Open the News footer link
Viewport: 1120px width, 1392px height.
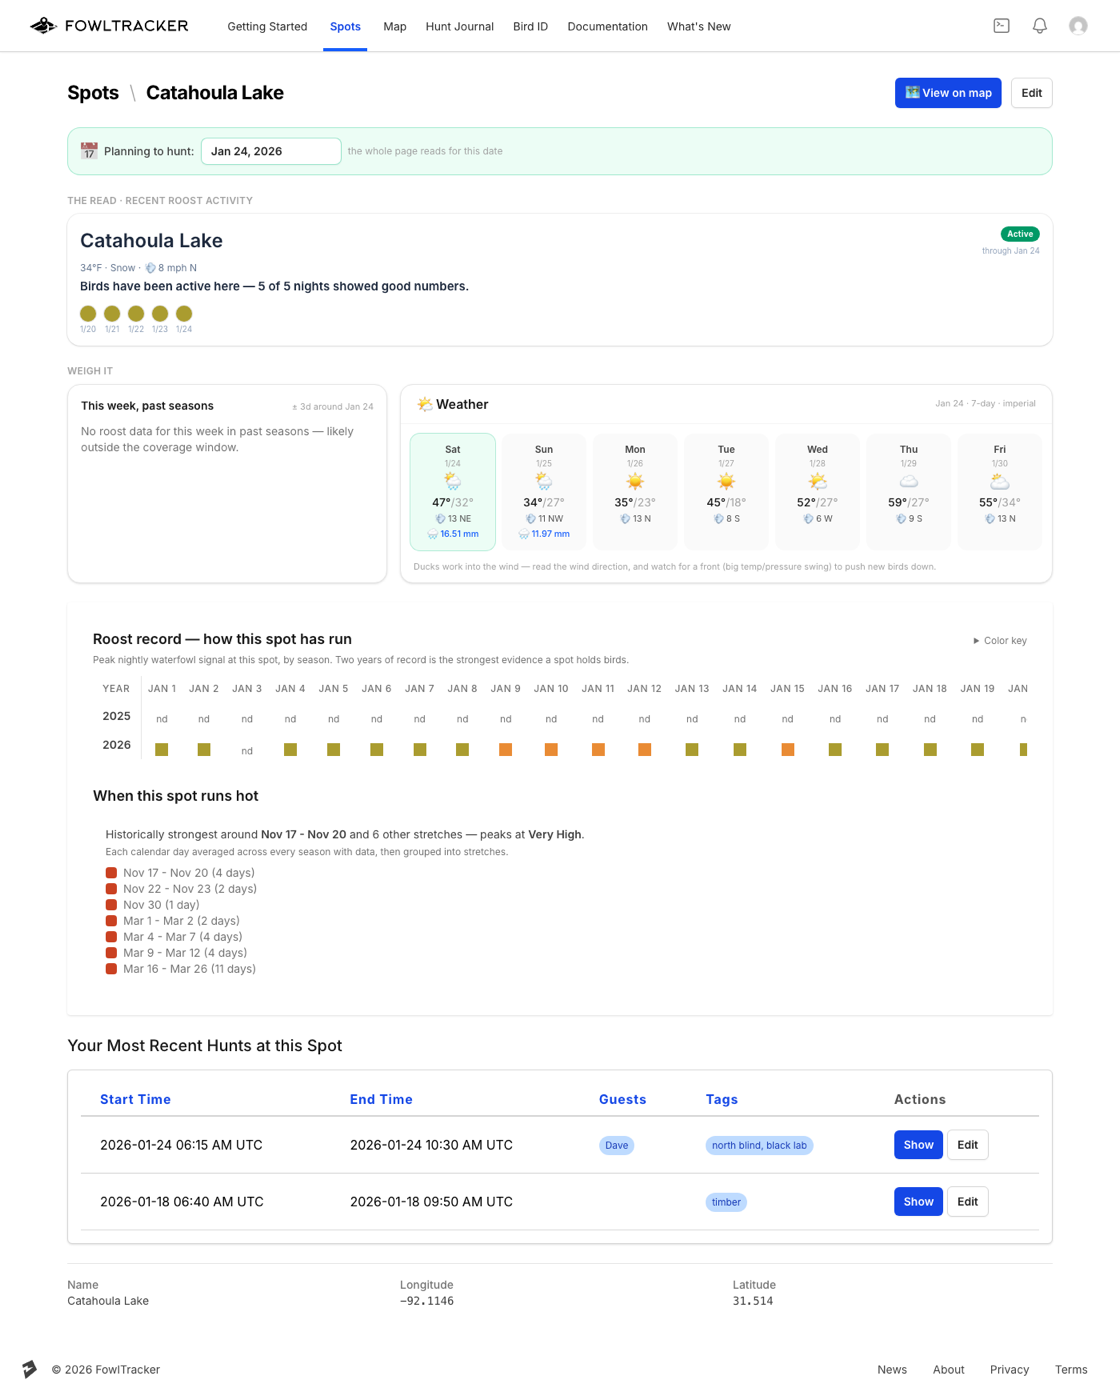pyautogui.click(x=892, y=1370)
